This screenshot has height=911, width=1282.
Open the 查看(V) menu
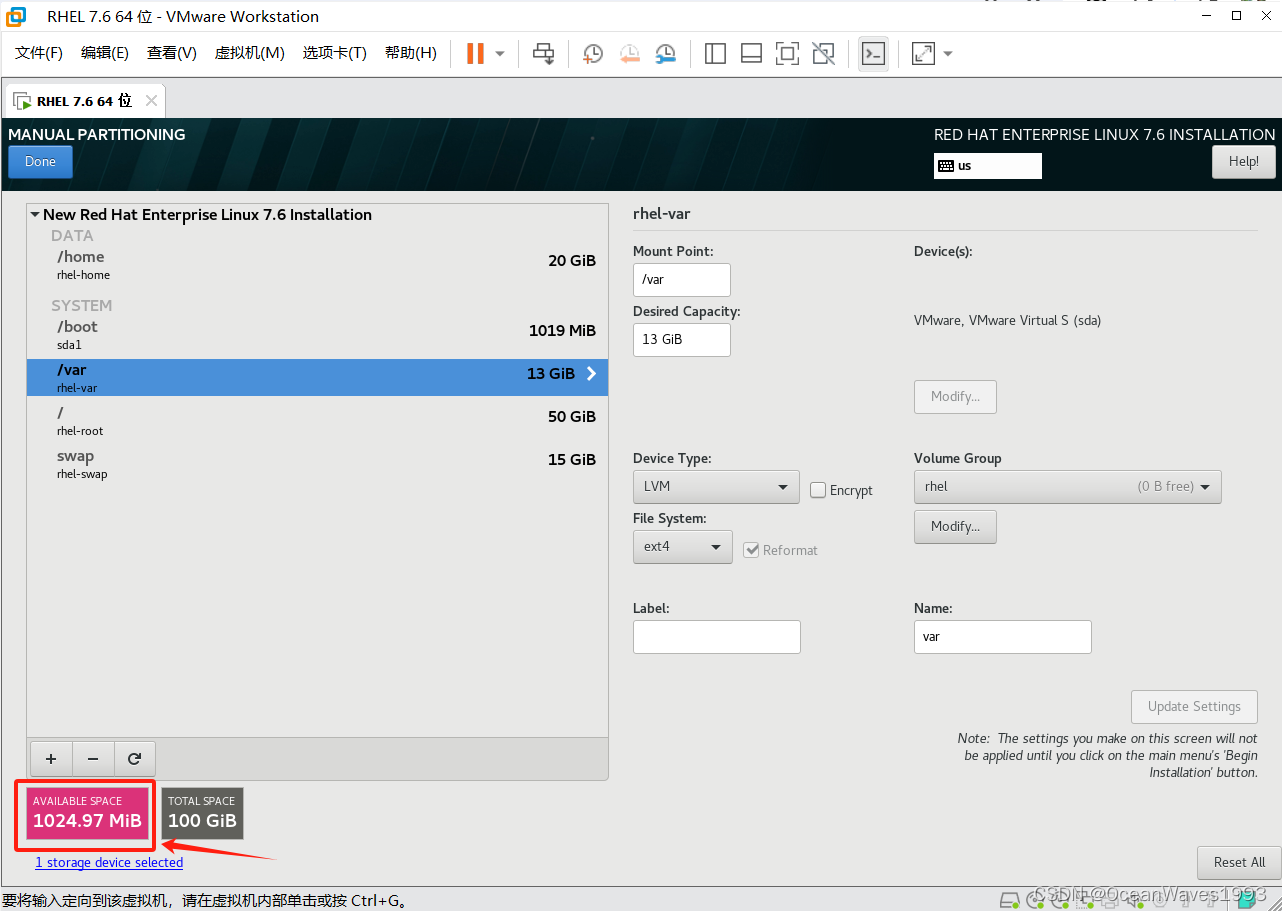point(172,53)
